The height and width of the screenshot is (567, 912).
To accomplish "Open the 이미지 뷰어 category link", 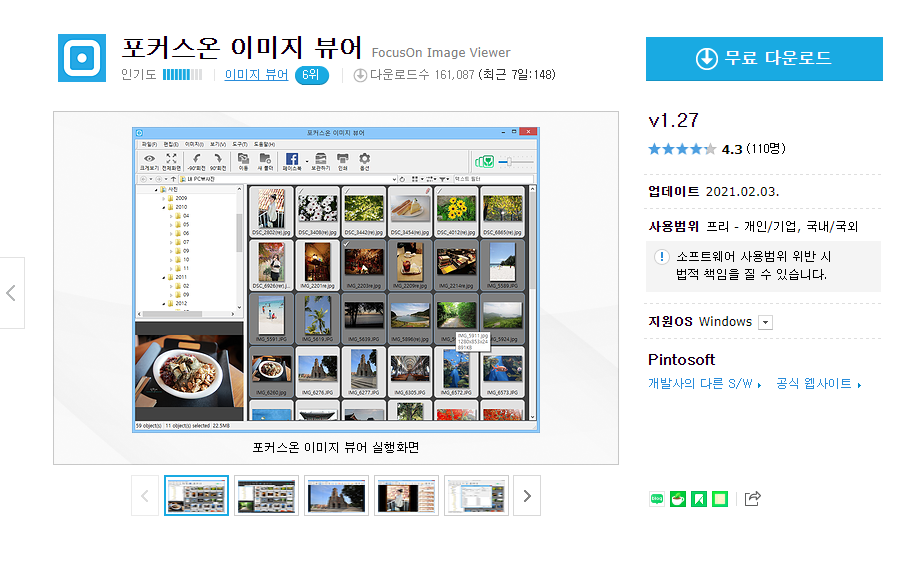I will click(x=256, y=74).
